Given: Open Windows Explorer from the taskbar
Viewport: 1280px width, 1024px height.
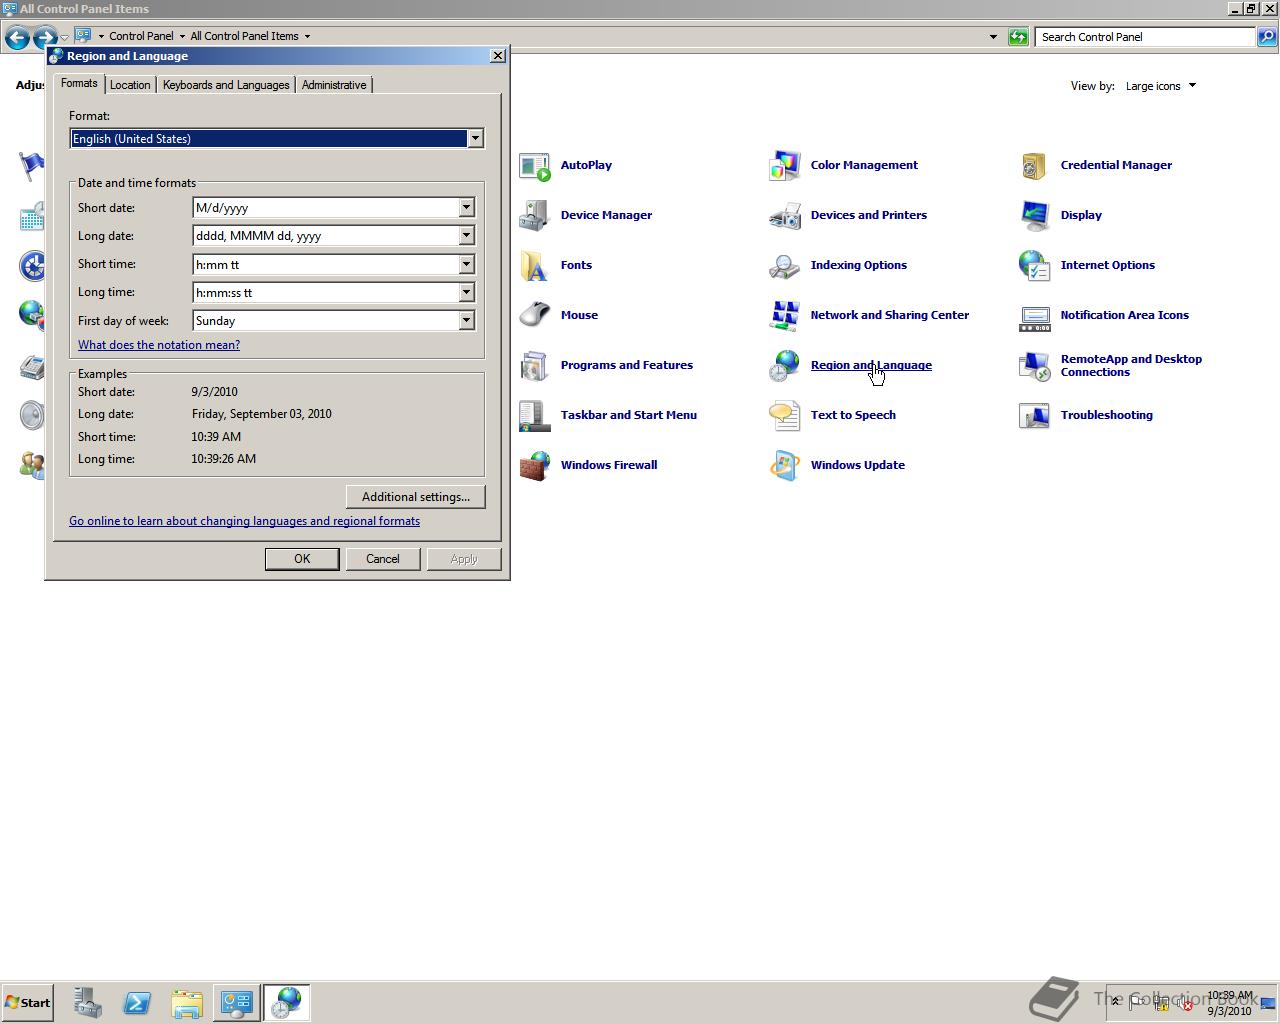Looking at the screenshot, I should tap(187, 1003).
